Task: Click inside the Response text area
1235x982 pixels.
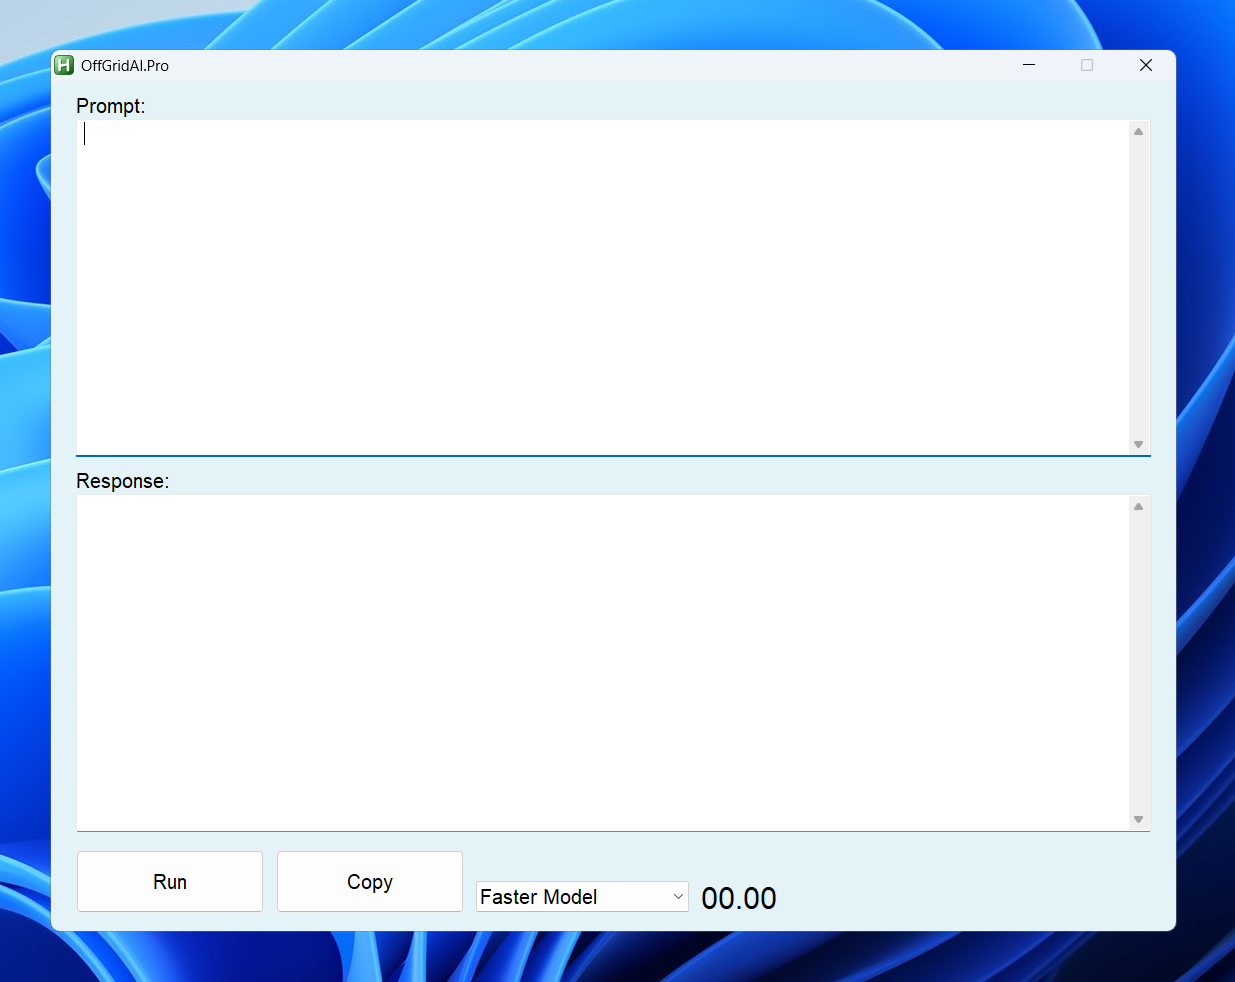Action: (x=603, y=662)
